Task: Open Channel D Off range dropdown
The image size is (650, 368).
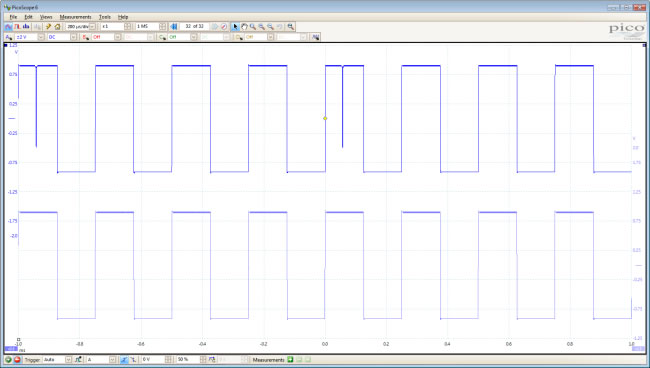Action: coord(270,37)
